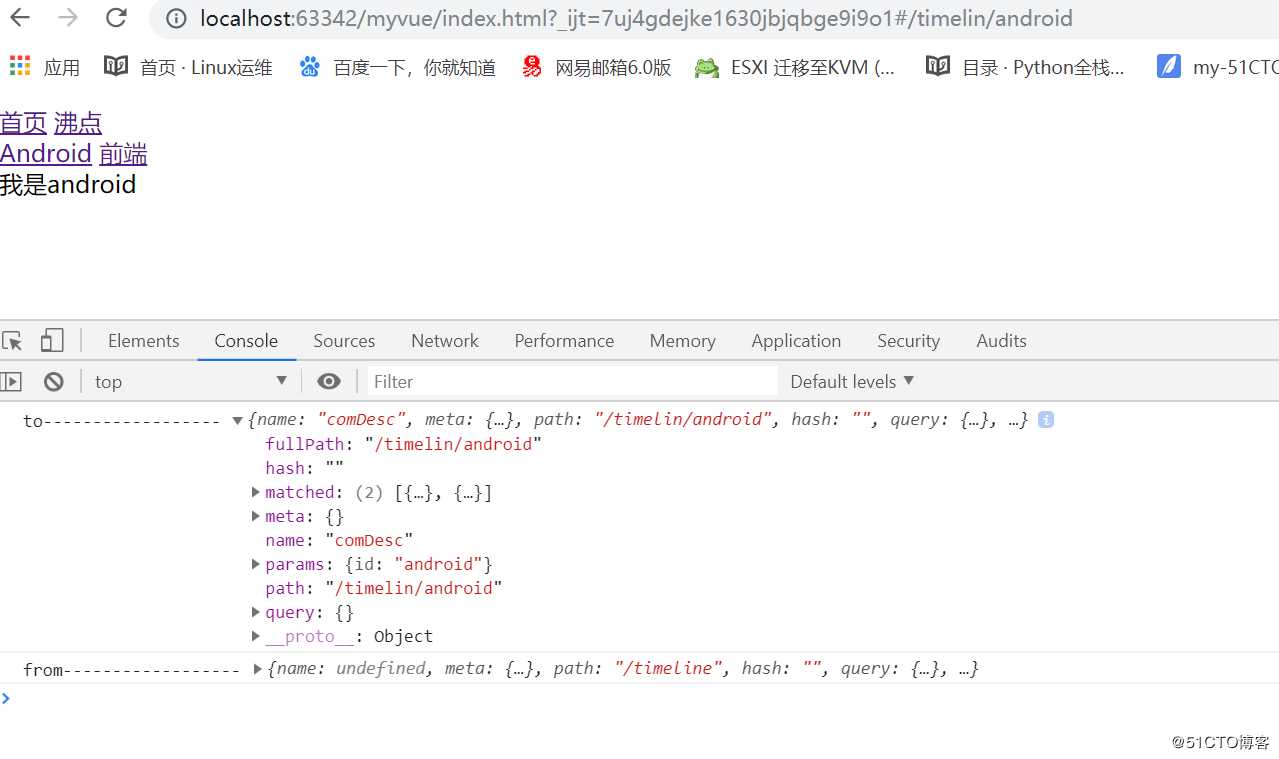Viewport: 1279px width, 759px height.
Task: Expand the 'meta: {}' property
Action: pos(257,516)
